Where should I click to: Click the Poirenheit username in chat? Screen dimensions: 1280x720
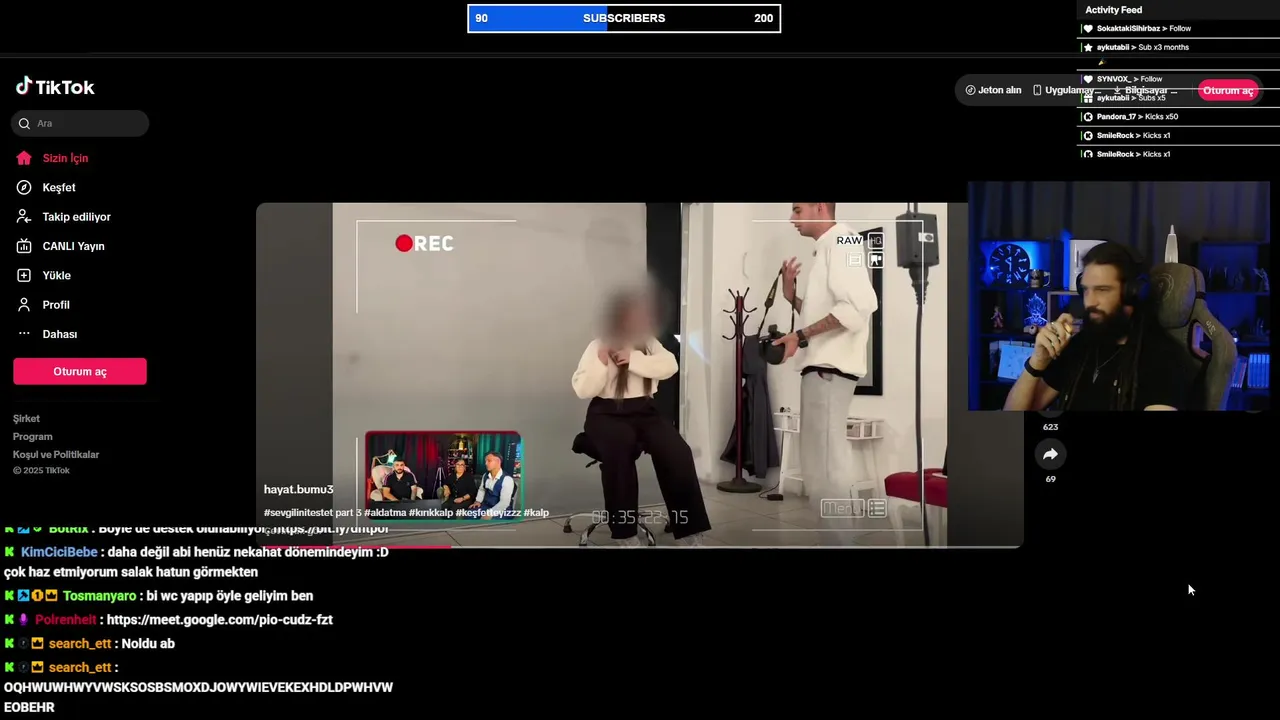pos(66,620)
